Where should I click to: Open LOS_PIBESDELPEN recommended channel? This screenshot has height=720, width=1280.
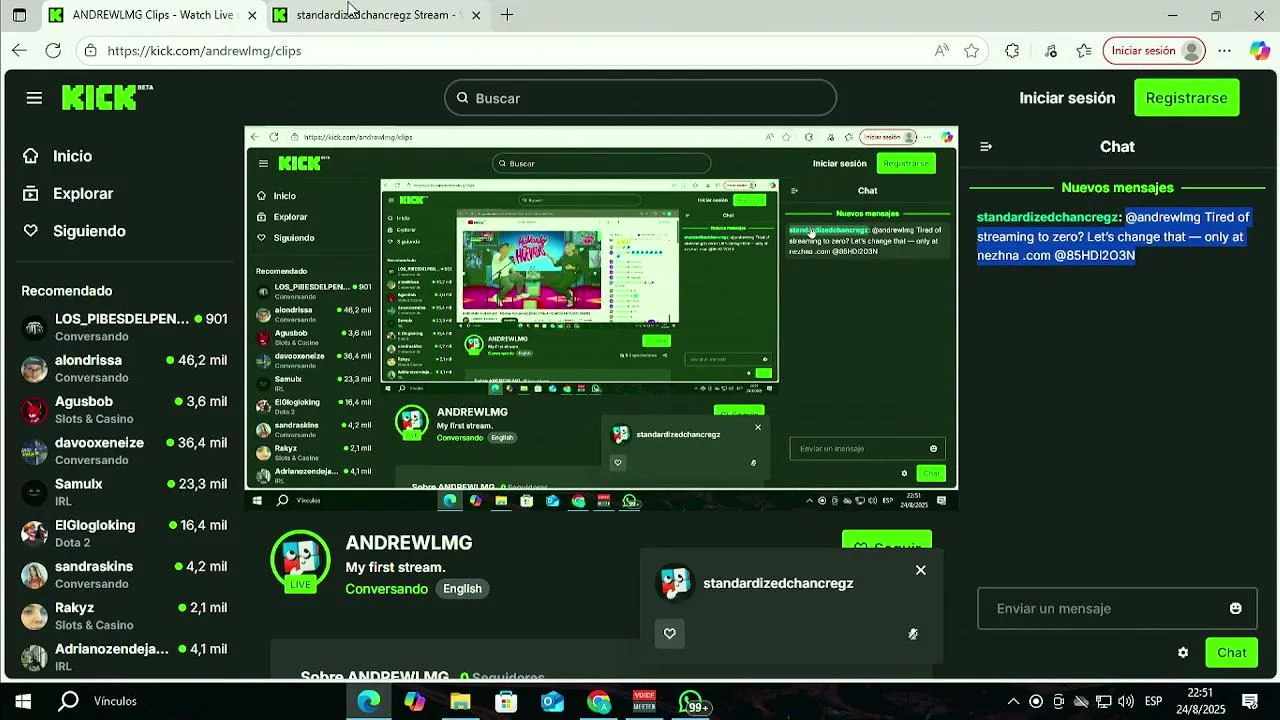(125, 327)
